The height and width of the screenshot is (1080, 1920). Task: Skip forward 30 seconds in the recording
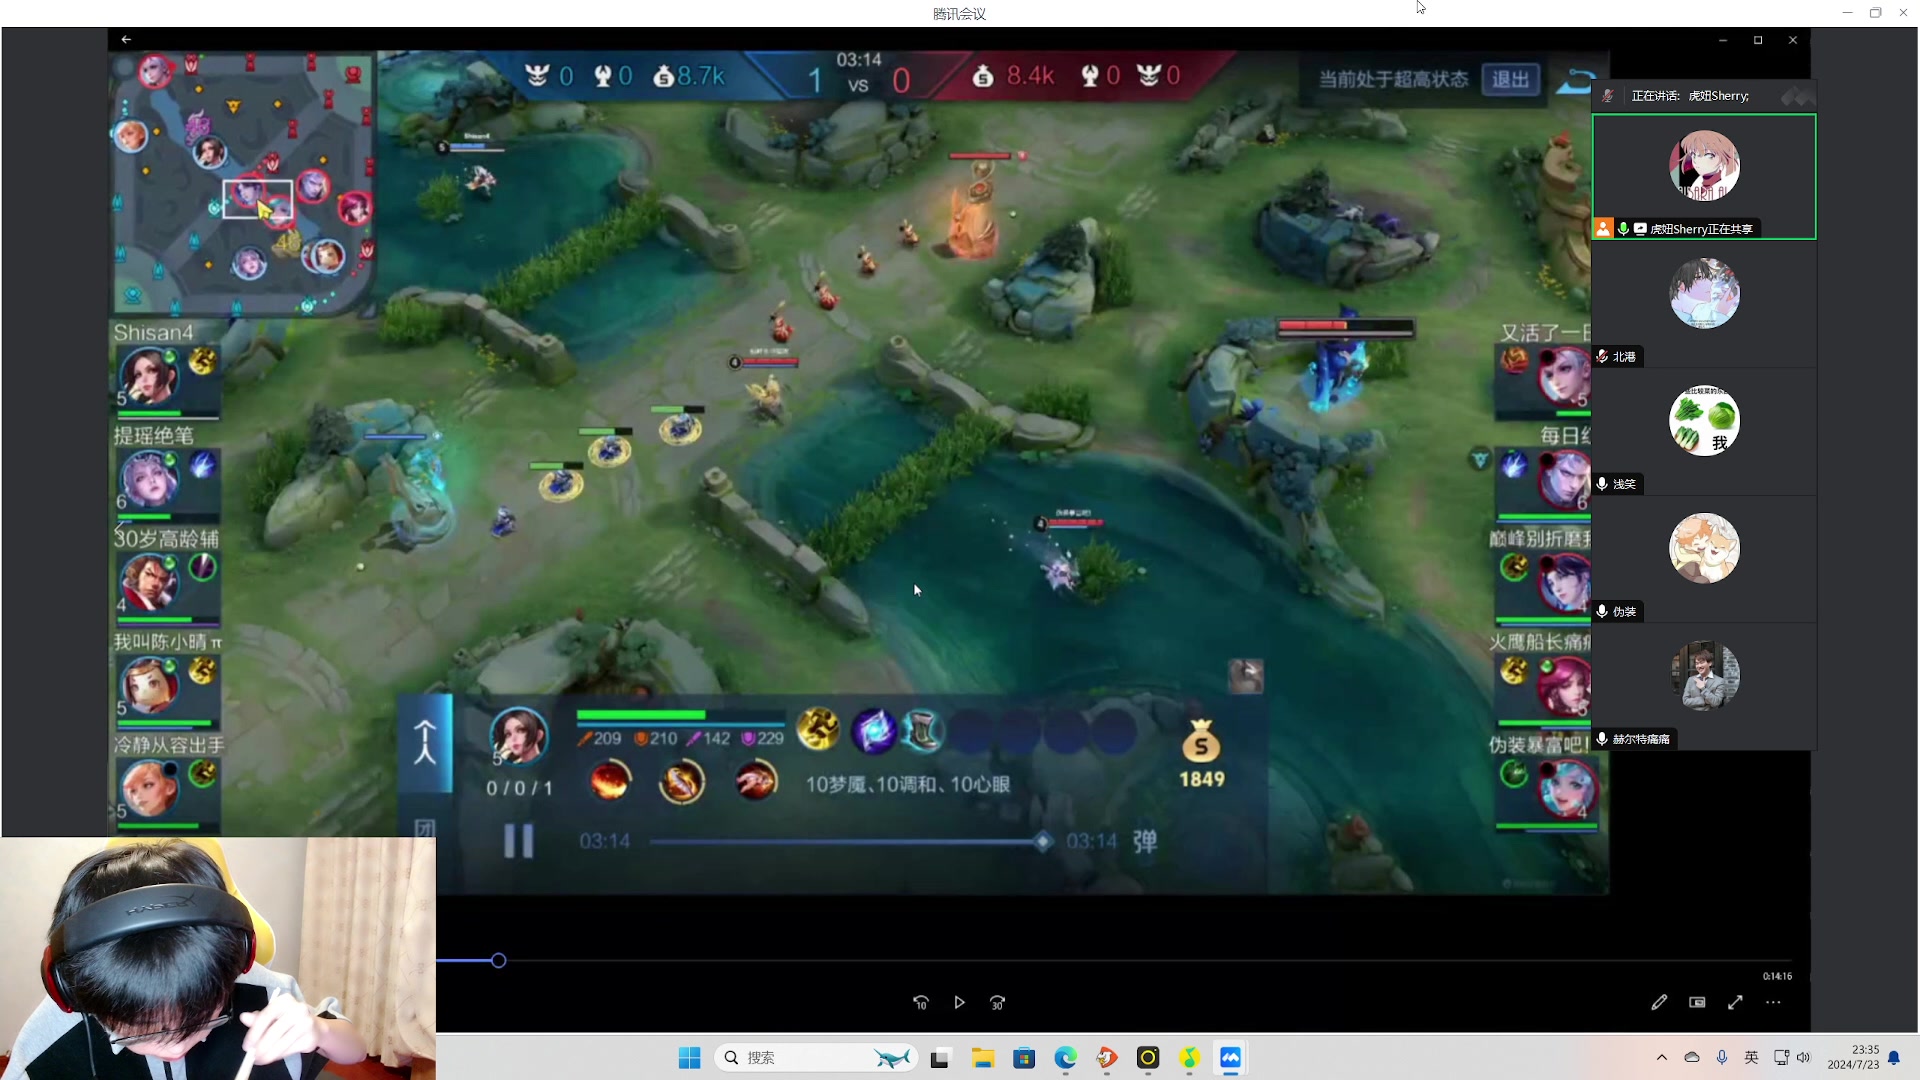click(x=997, y=1002)
